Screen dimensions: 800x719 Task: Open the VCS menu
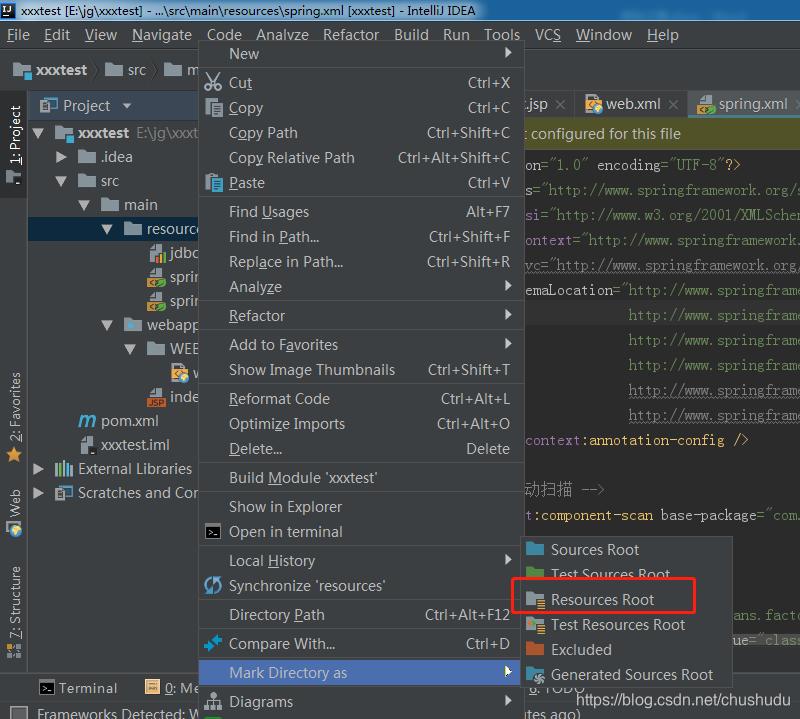click(547, 35)
